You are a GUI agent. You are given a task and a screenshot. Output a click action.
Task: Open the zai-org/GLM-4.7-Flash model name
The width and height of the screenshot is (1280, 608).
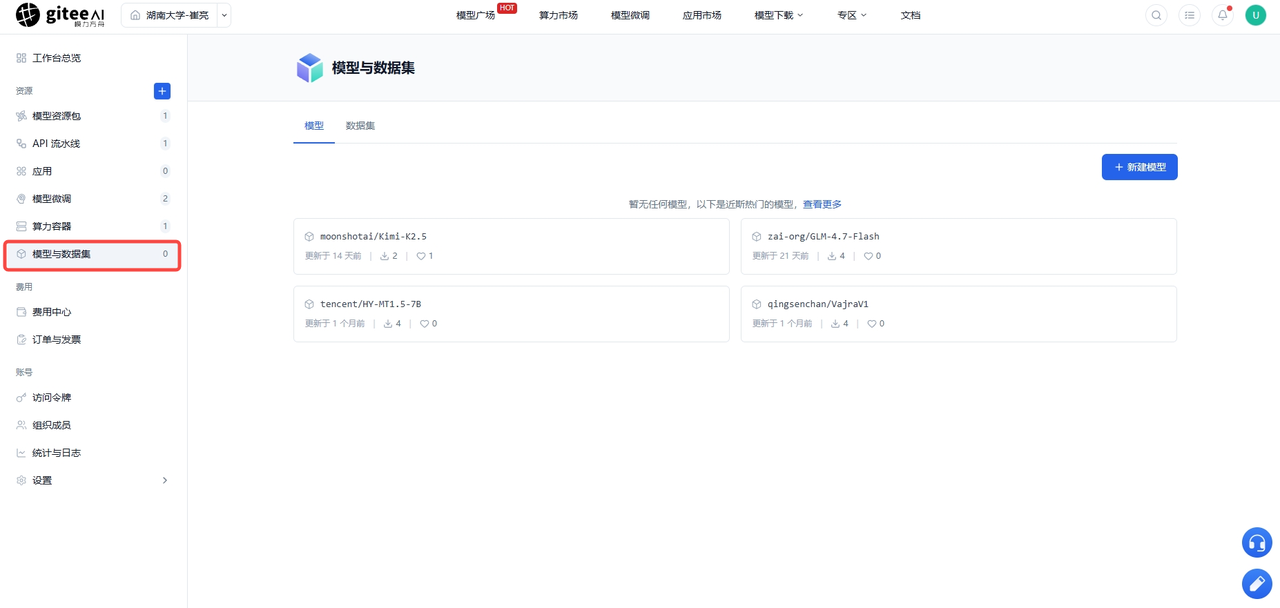click(x=823, y=237)
